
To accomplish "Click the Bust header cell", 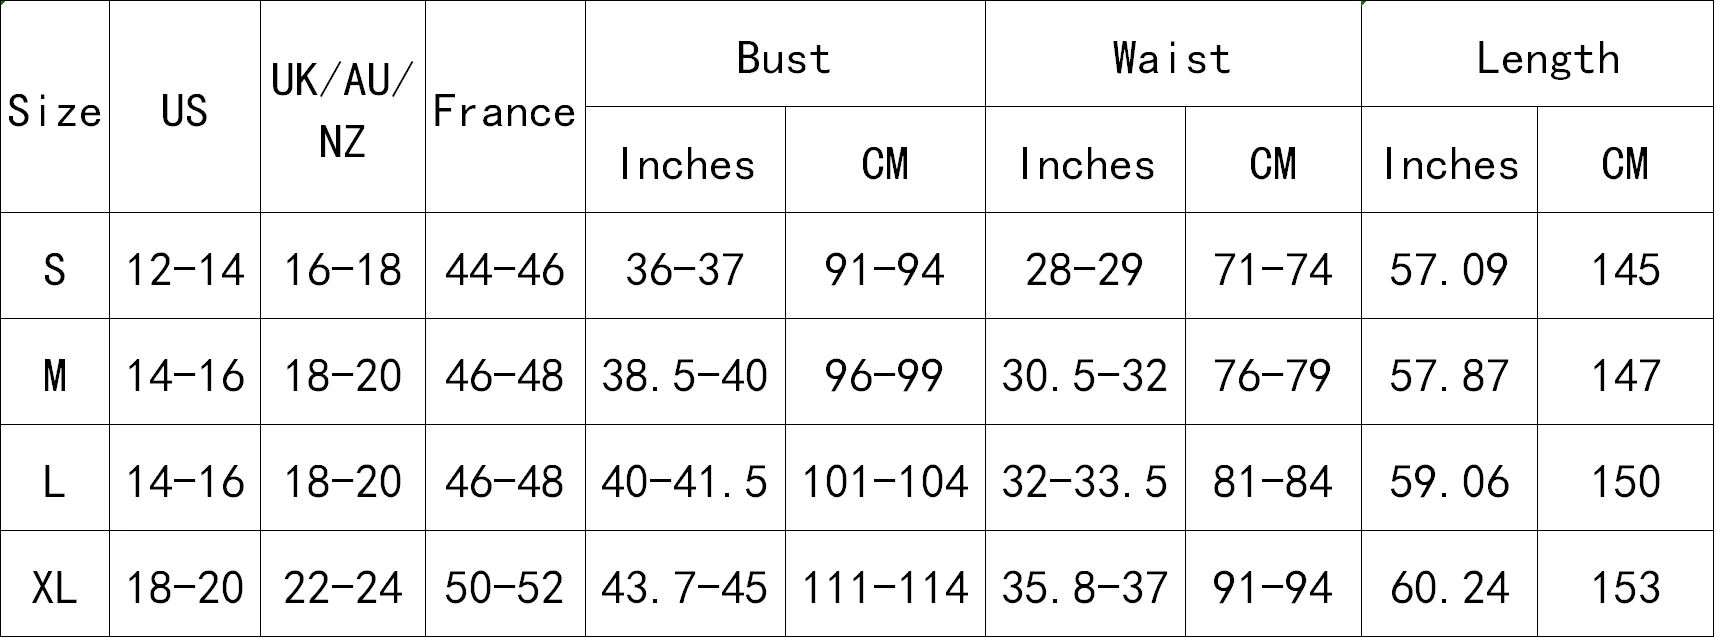I will pos(785,53).
